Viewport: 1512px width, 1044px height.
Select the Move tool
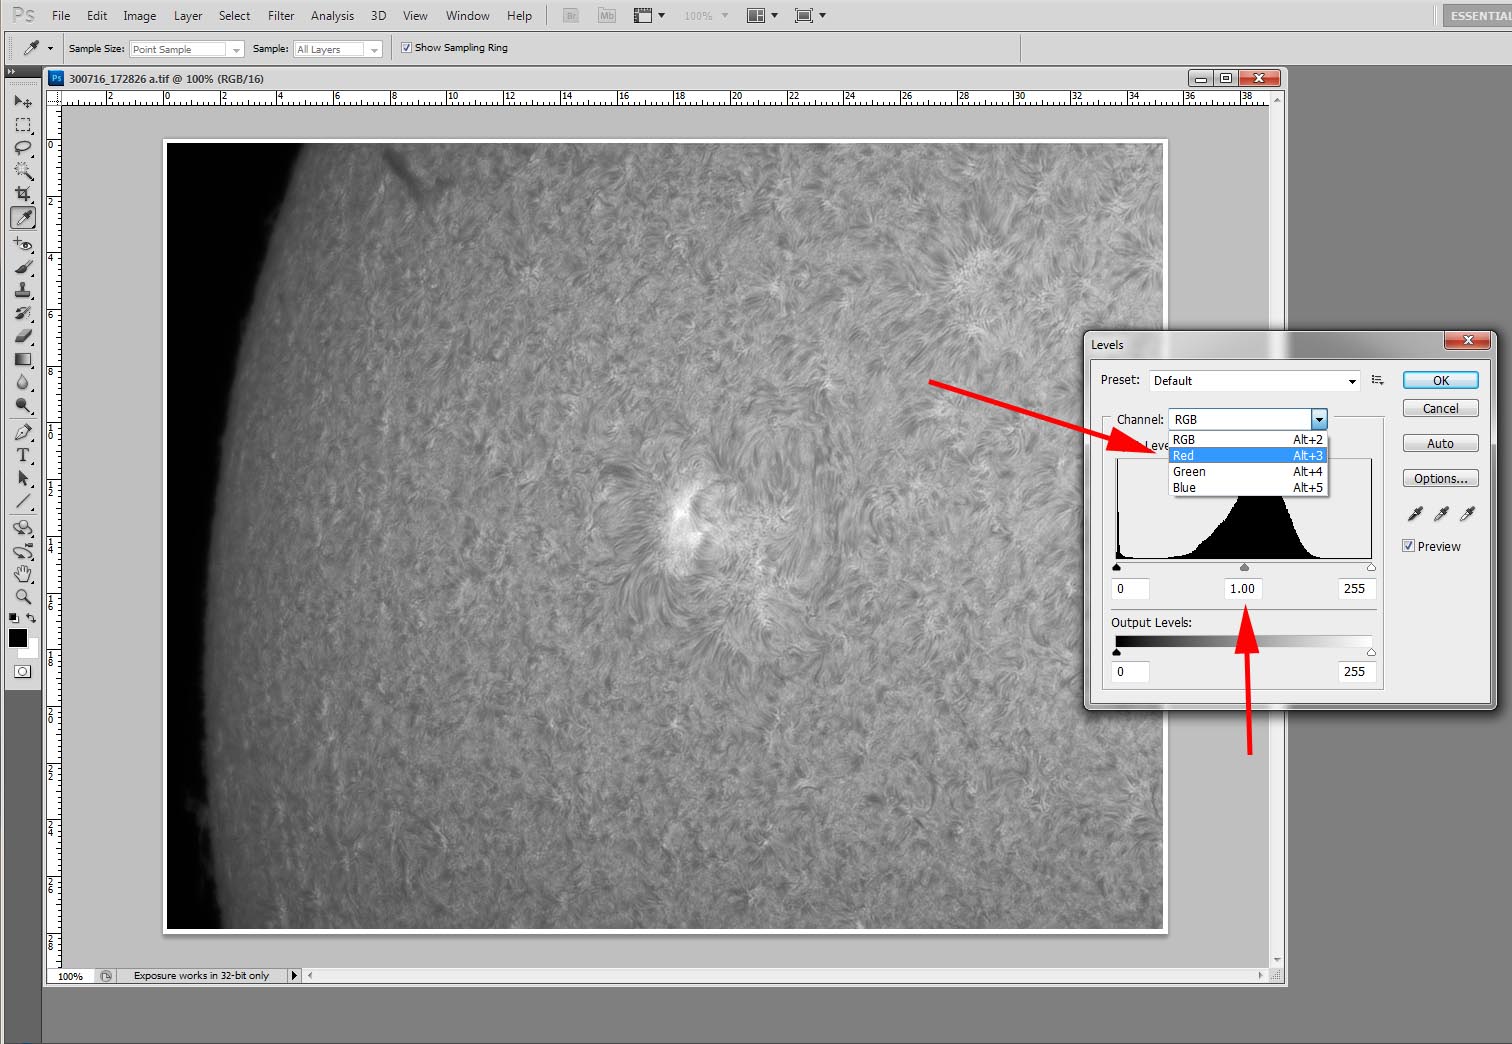[23, 102]
